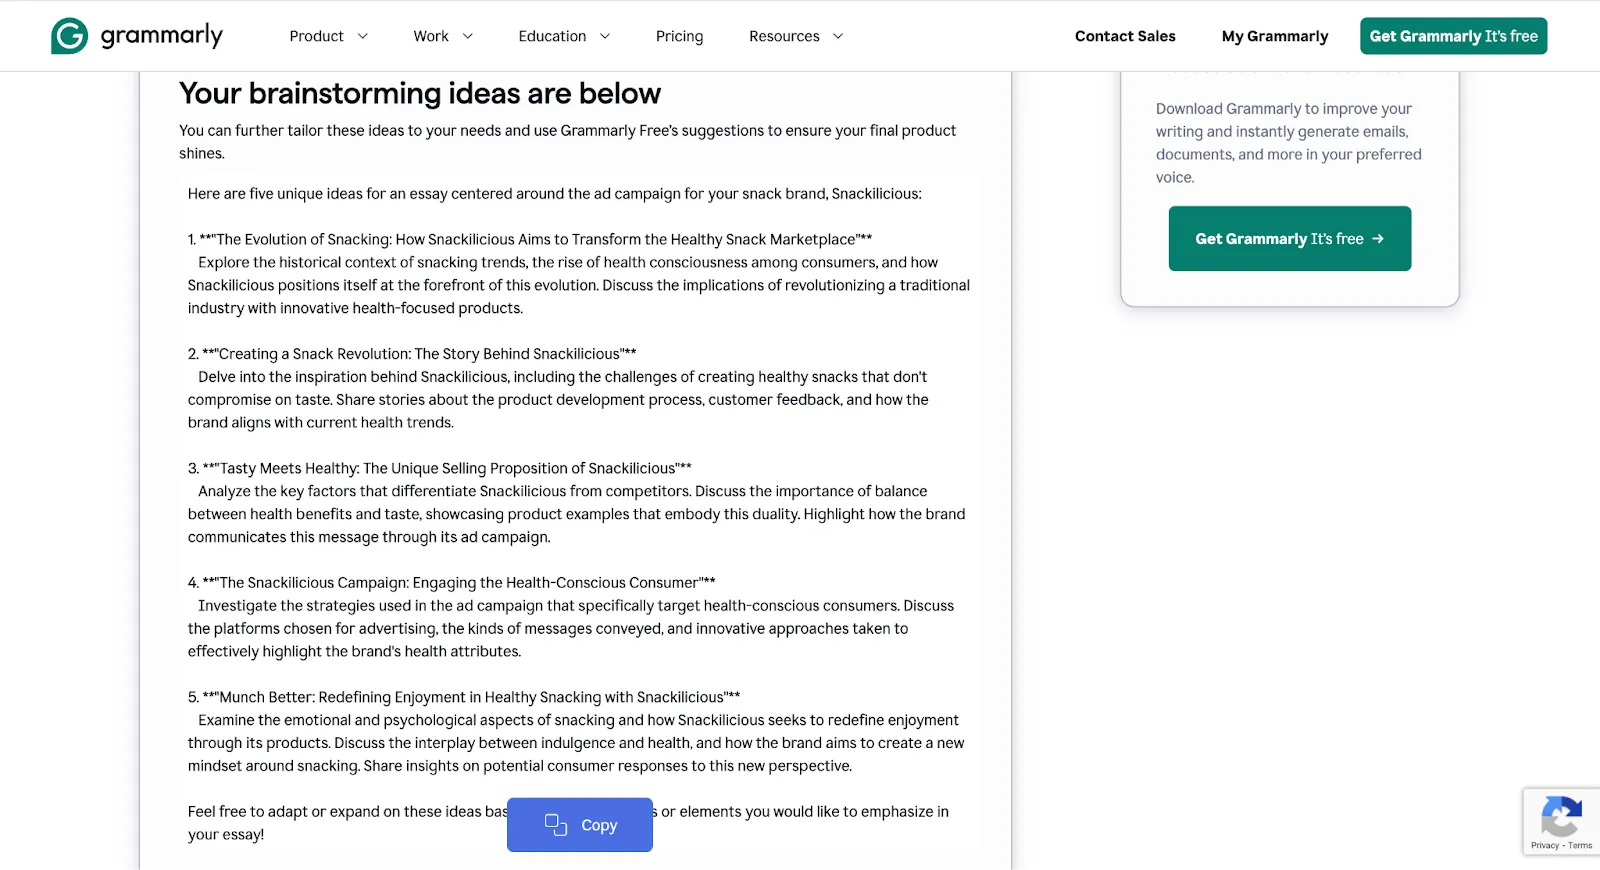Expand the Education dropdown chevron
The width and height of the screenshot is (1600, 870).
[605, 36]
